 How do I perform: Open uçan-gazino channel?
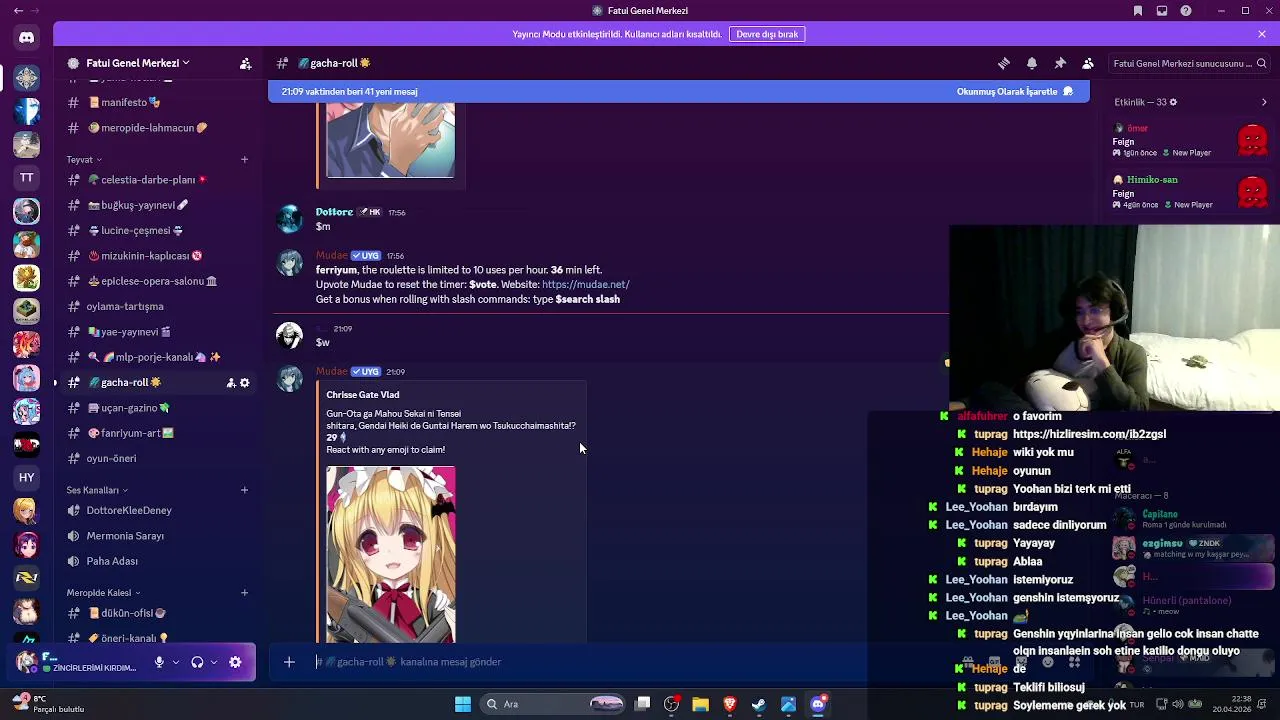158,408
